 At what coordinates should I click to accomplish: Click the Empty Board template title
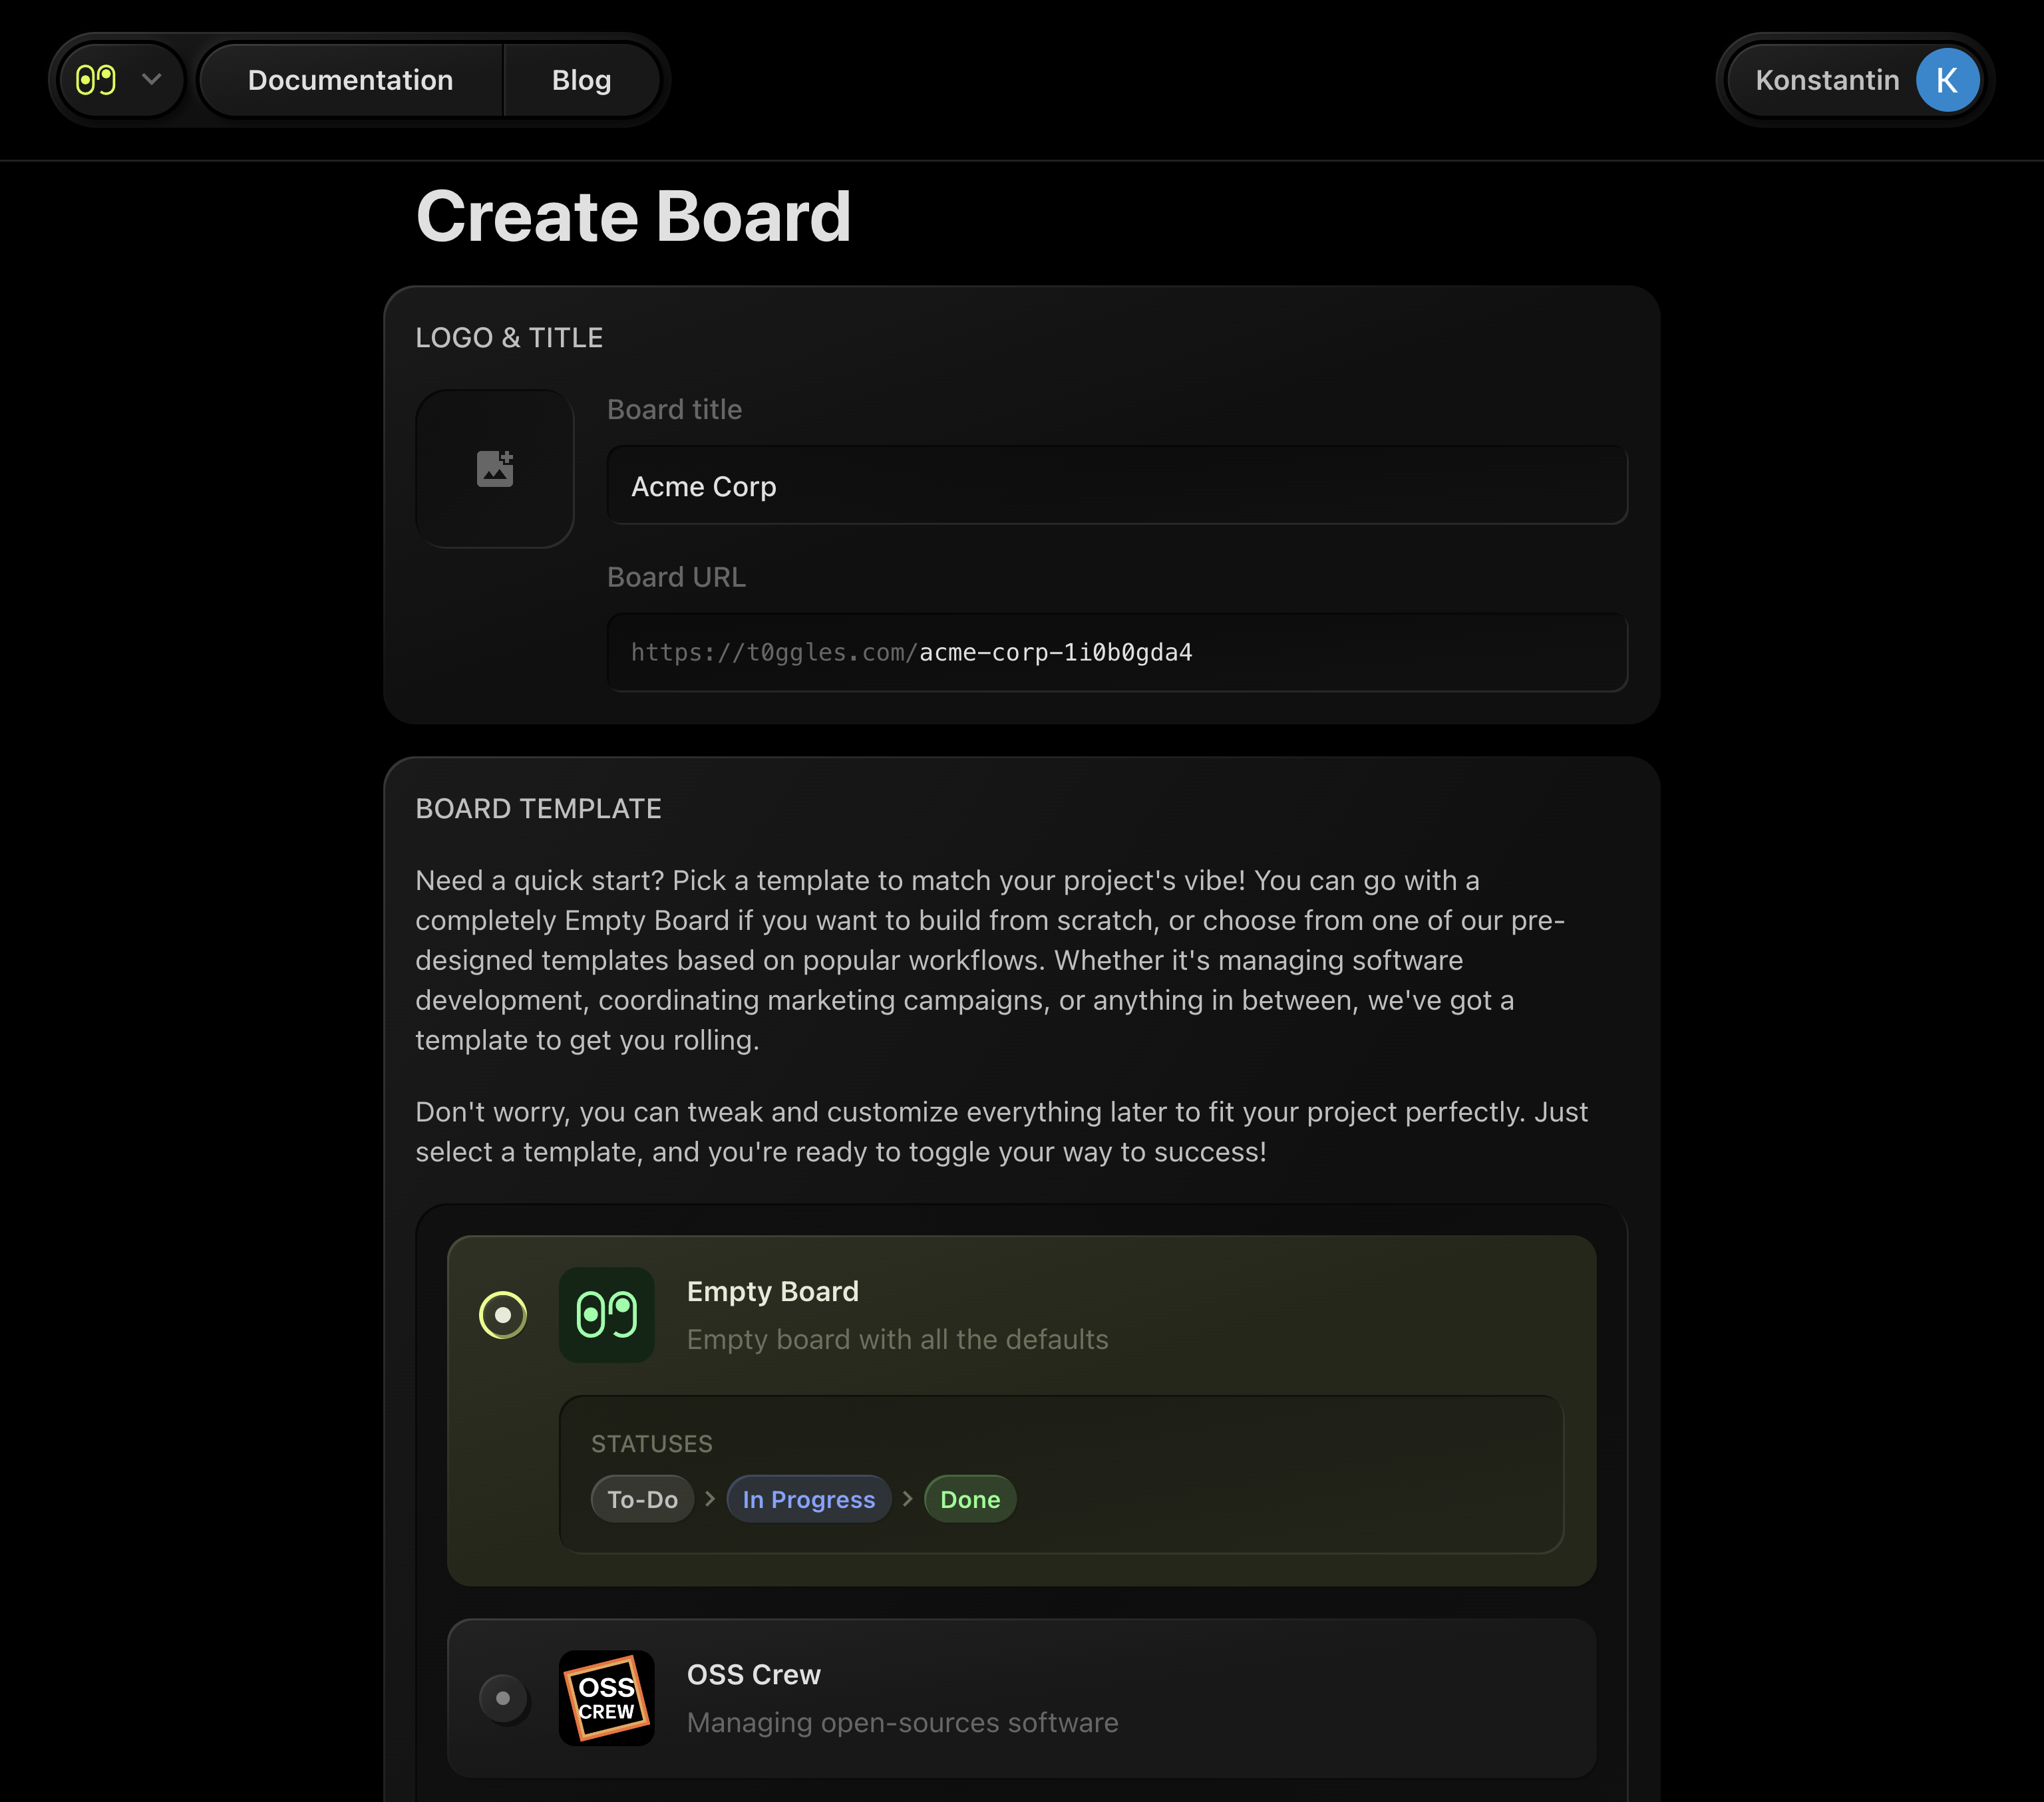[772, 1291]
